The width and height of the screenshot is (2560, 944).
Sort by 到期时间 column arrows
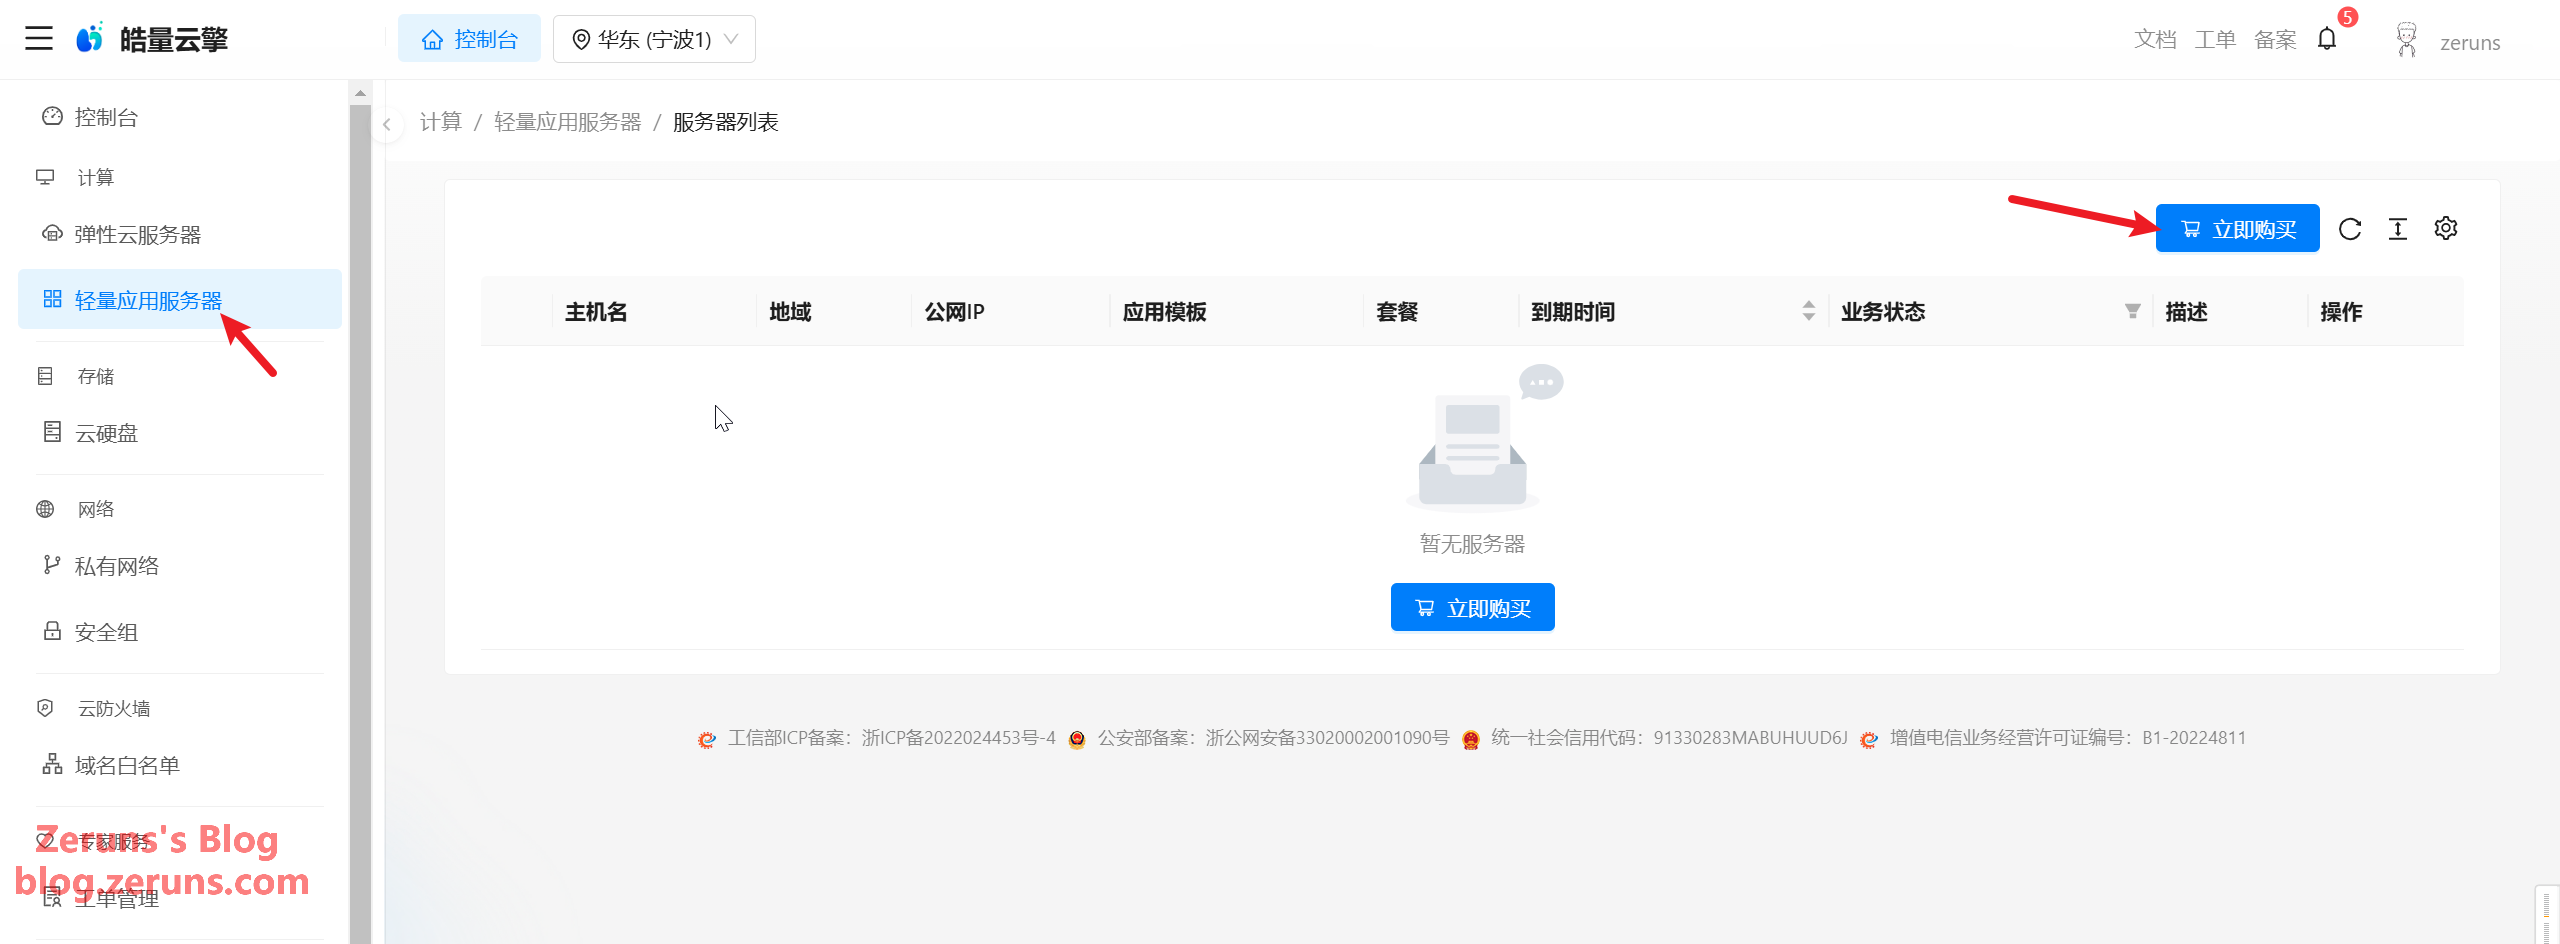click(1808, 312)
